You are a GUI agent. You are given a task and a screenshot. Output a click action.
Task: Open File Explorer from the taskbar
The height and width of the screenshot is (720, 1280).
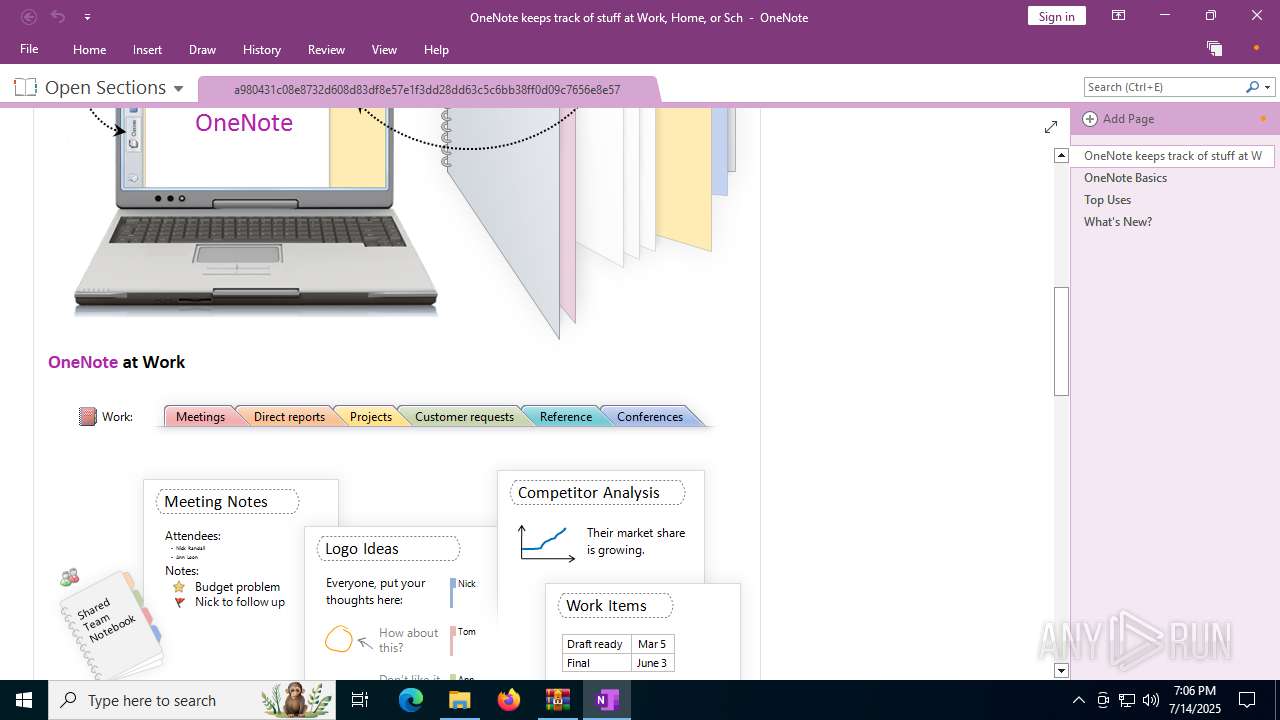459,700
